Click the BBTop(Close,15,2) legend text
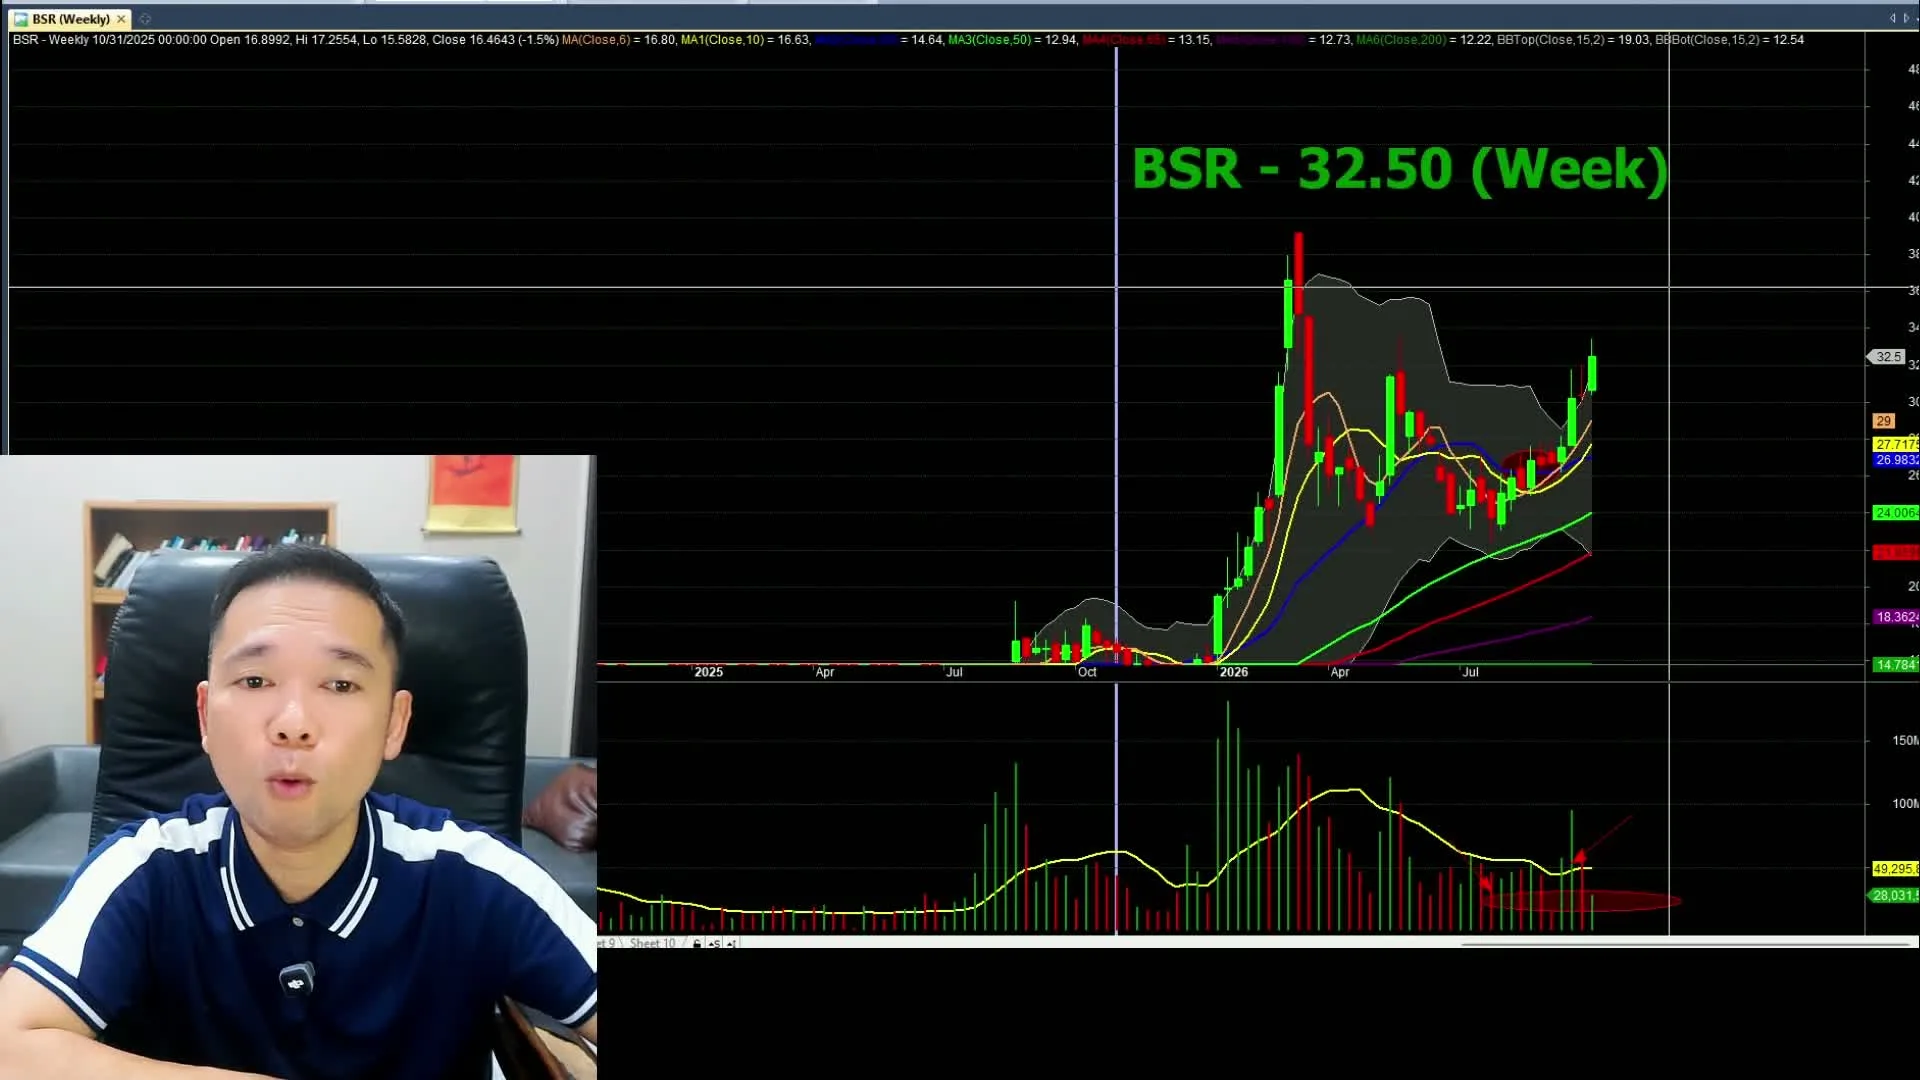The image size is (1920, 1080). (x=1550, y=40)
